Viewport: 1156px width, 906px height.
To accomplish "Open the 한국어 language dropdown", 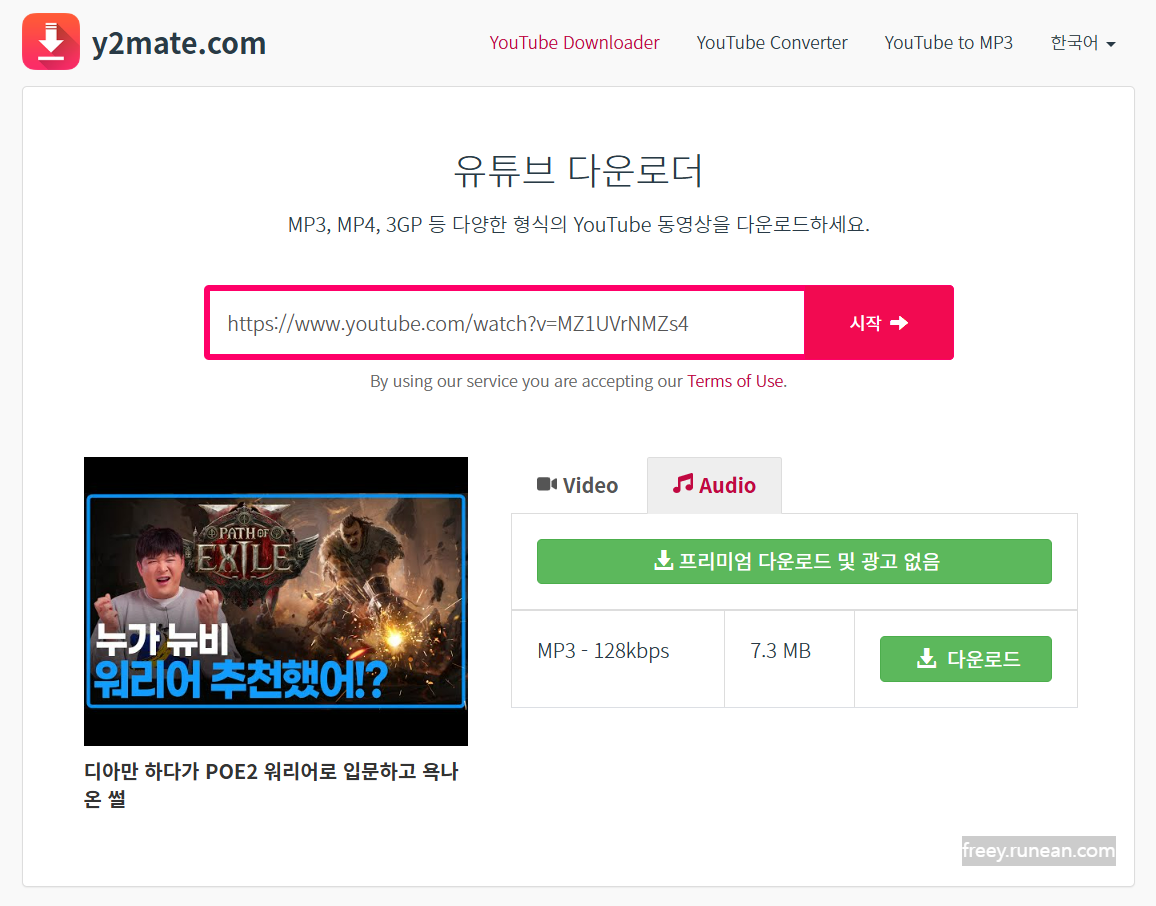I will pyautogui.click(x=1082, y=43).
